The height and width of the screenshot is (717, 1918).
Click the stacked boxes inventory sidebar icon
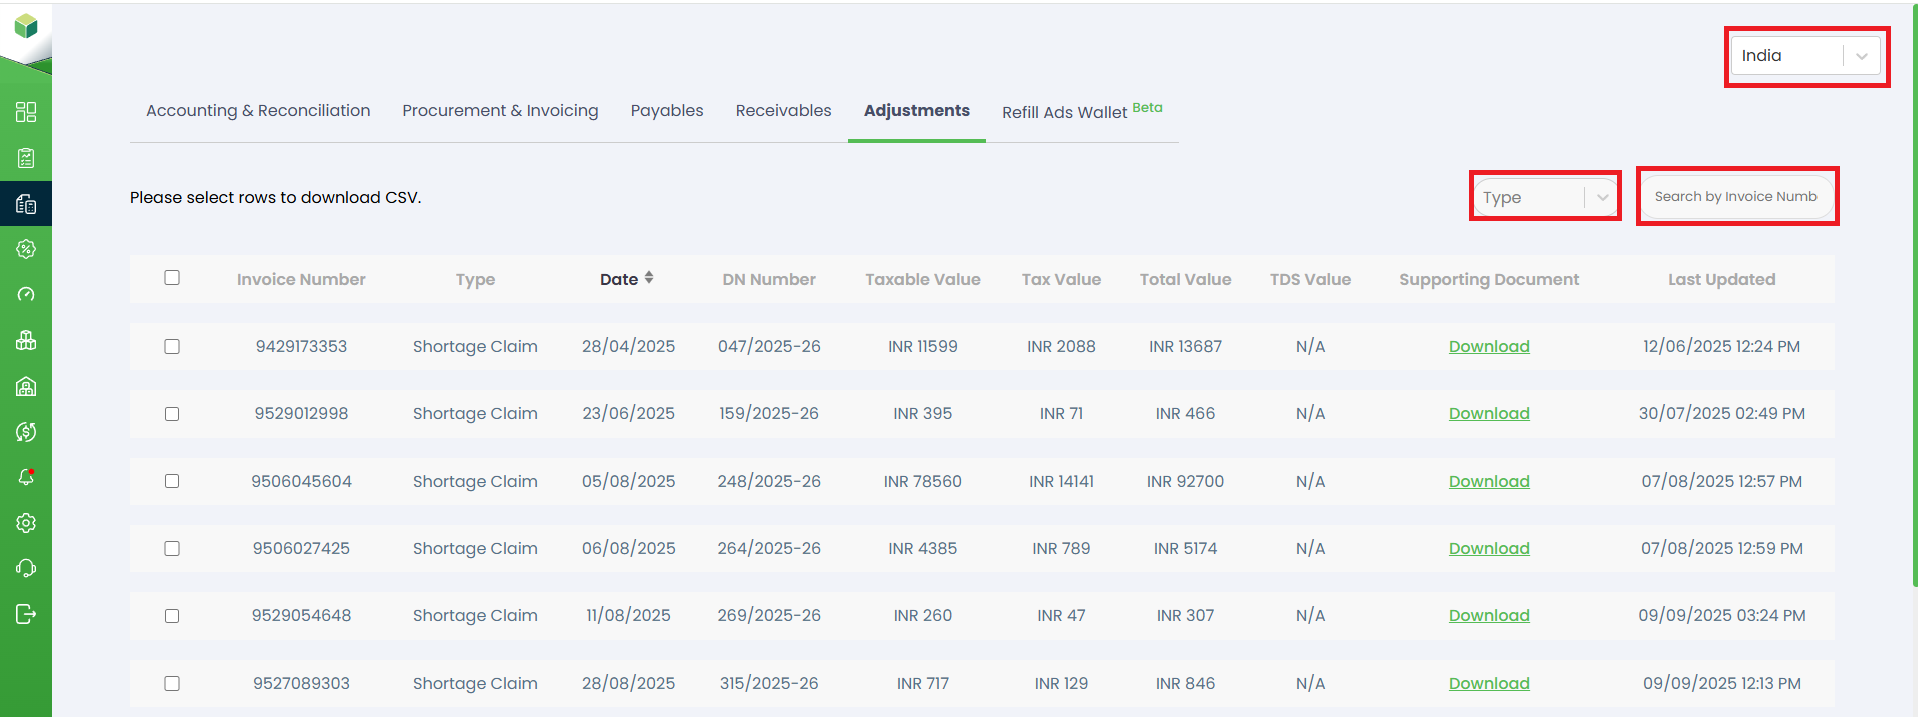26,340
